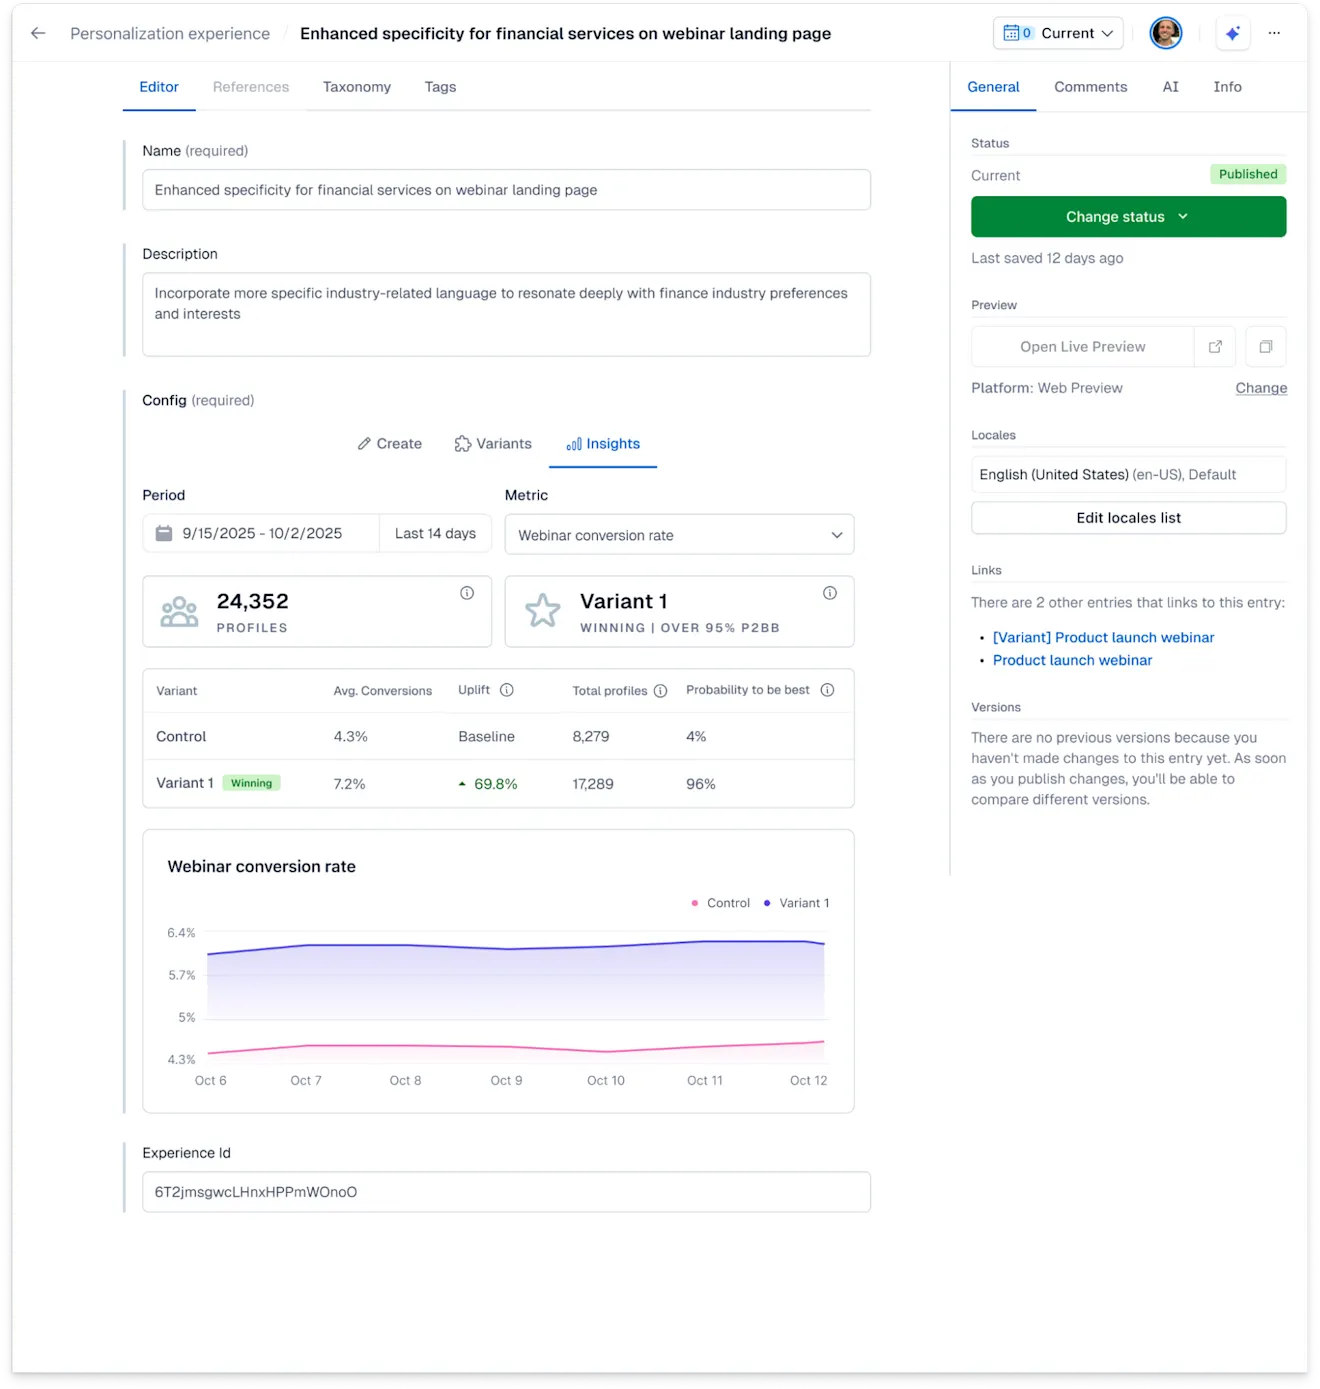Click the Oct 9 chart axis label

pos(506,1081)
